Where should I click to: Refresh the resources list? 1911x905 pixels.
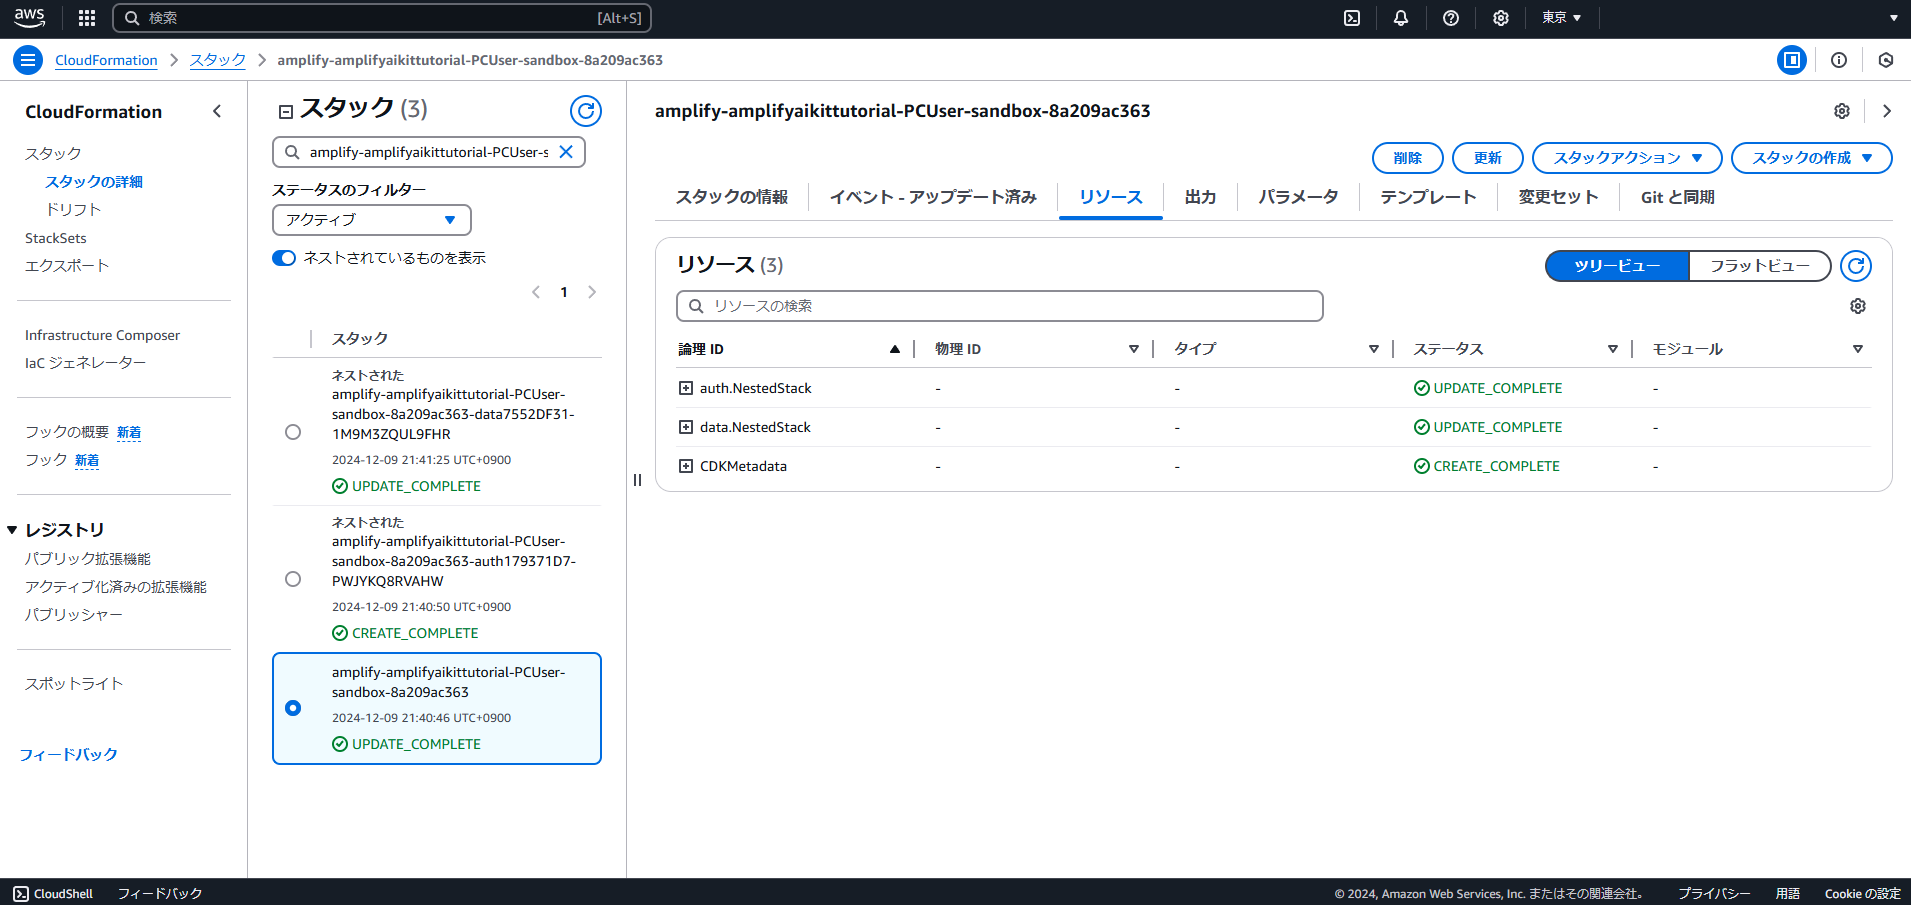(1856, 266)
